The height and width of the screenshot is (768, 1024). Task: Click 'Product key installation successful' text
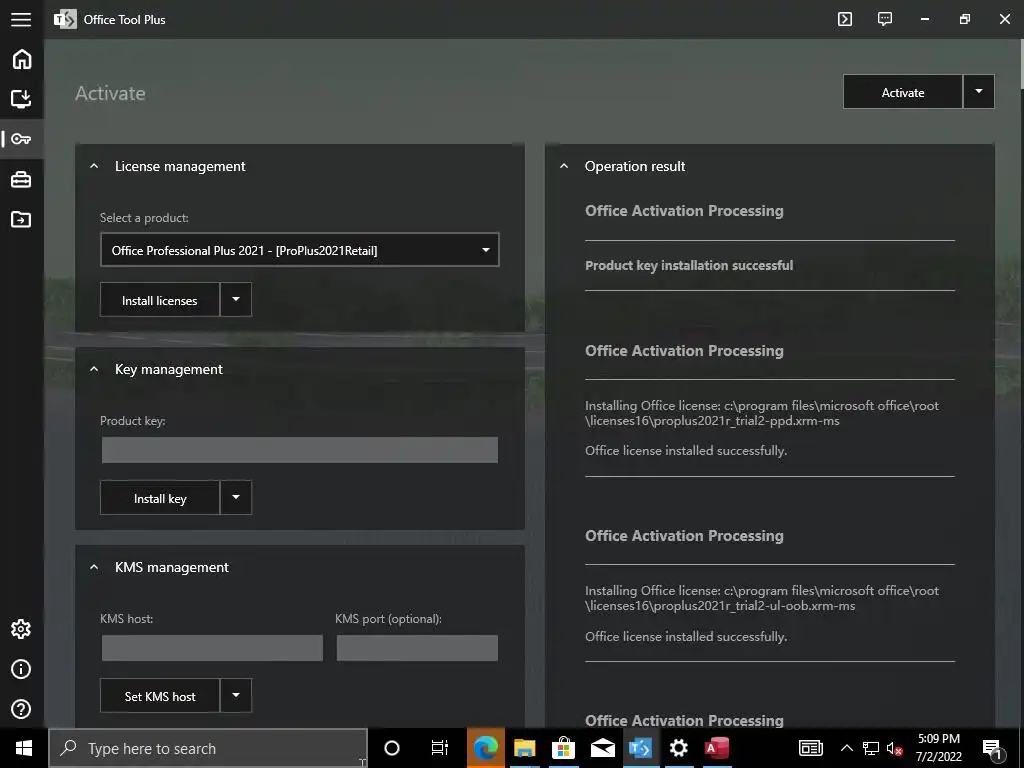click(689, 266)
